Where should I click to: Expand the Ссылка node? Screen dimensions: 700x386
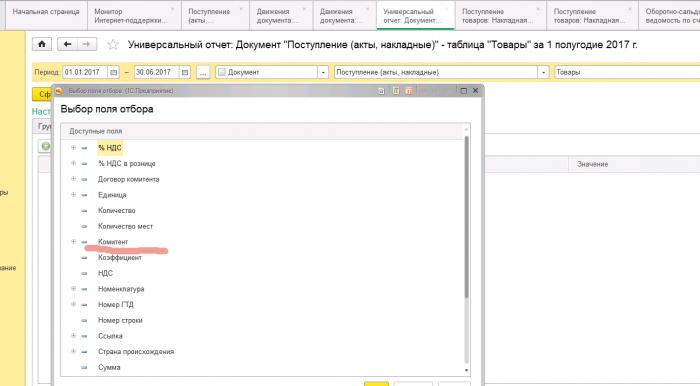click(73, 336)
